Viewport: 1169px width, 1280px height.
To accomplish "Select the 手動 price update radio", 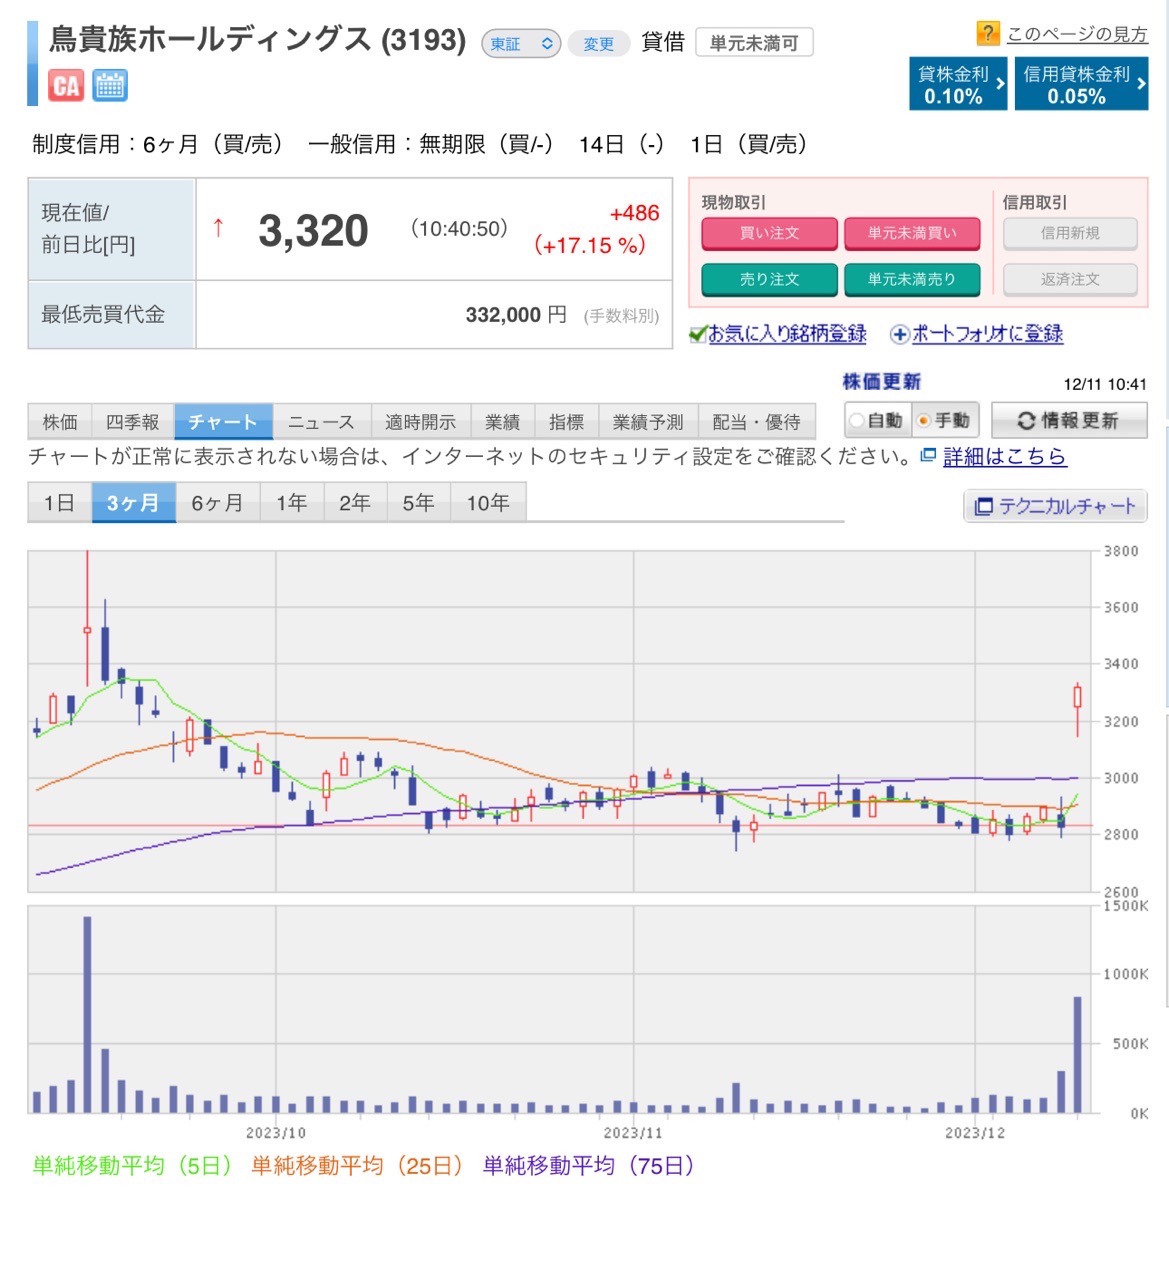I will (923, 421).
